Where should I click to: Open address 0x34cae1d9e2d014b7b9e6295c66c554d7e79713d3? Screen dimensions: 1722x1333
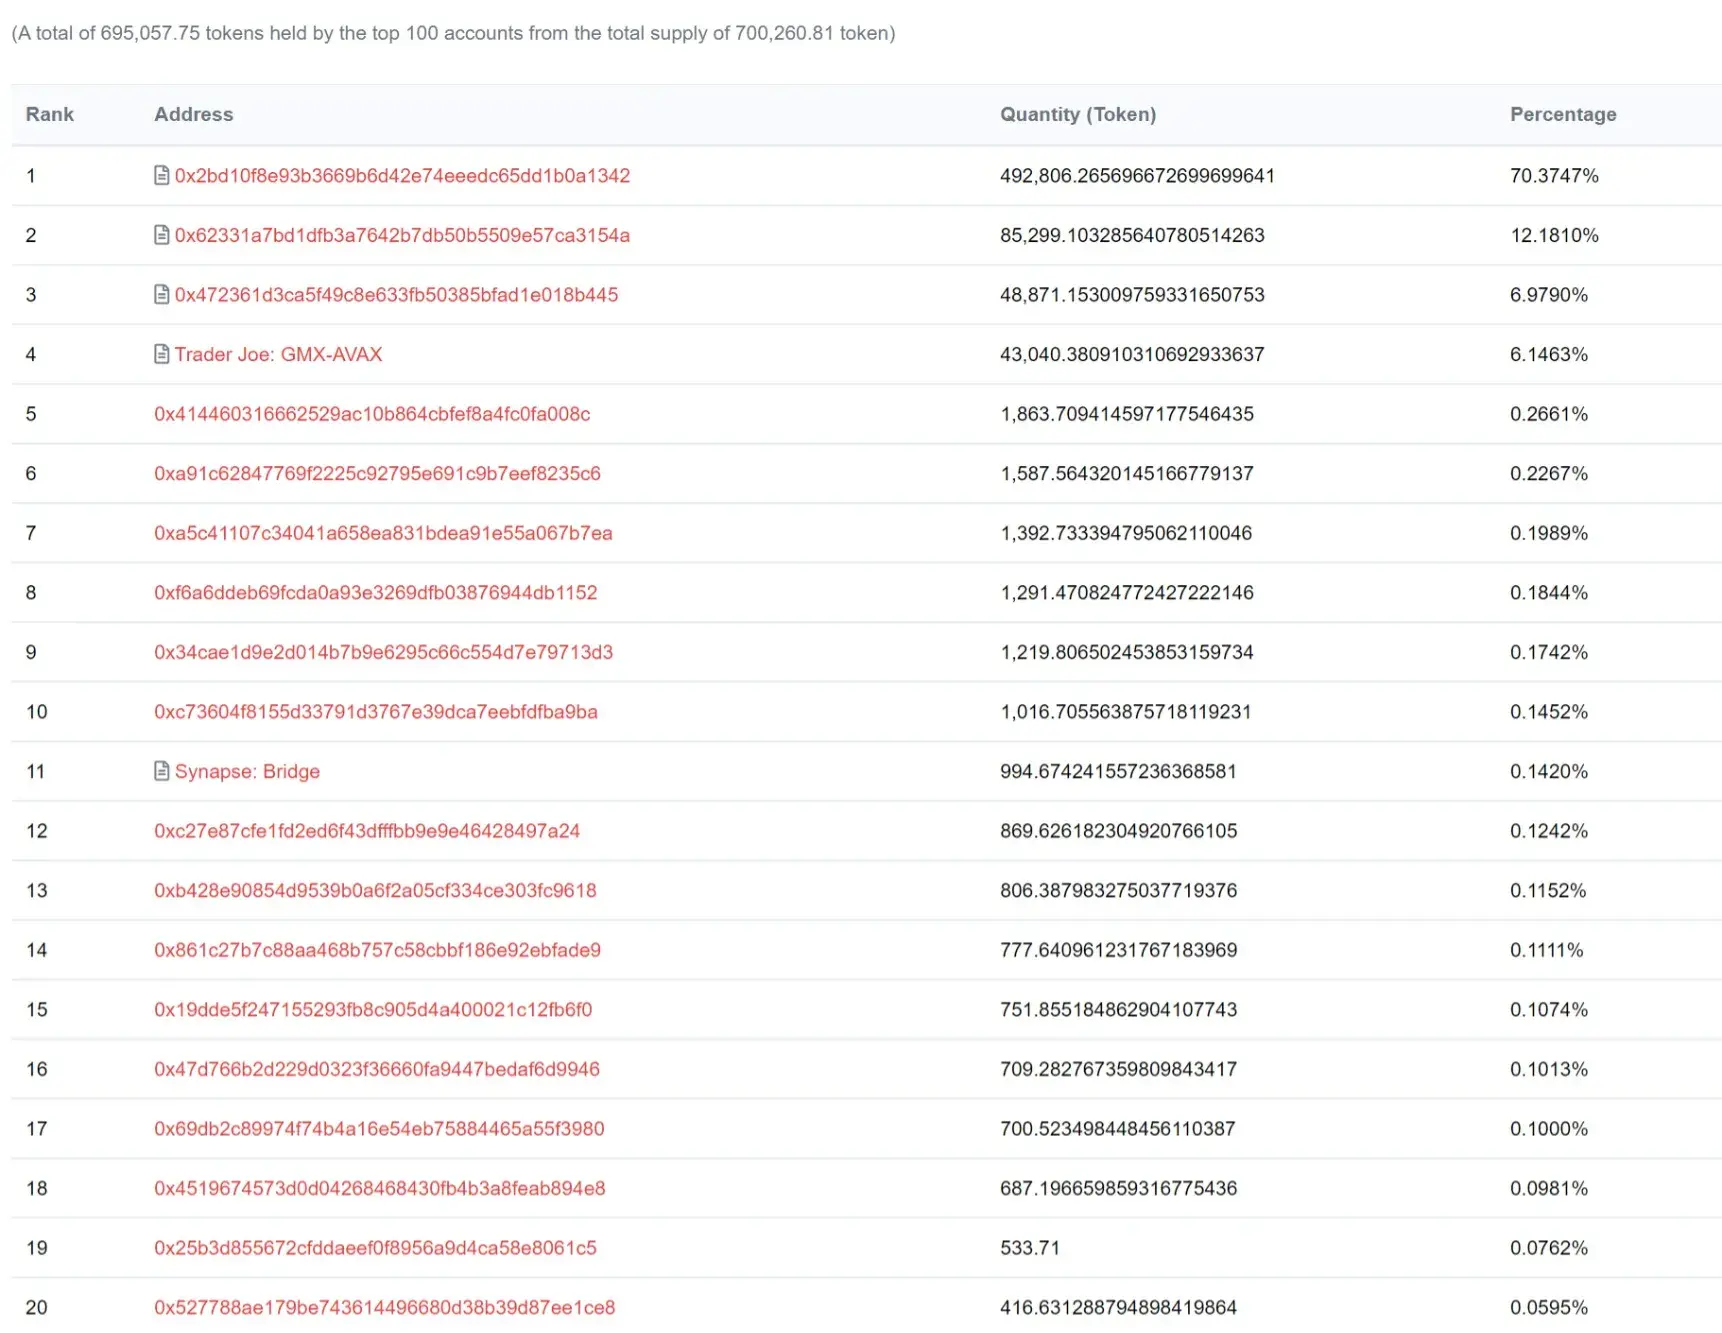(383, 652)
